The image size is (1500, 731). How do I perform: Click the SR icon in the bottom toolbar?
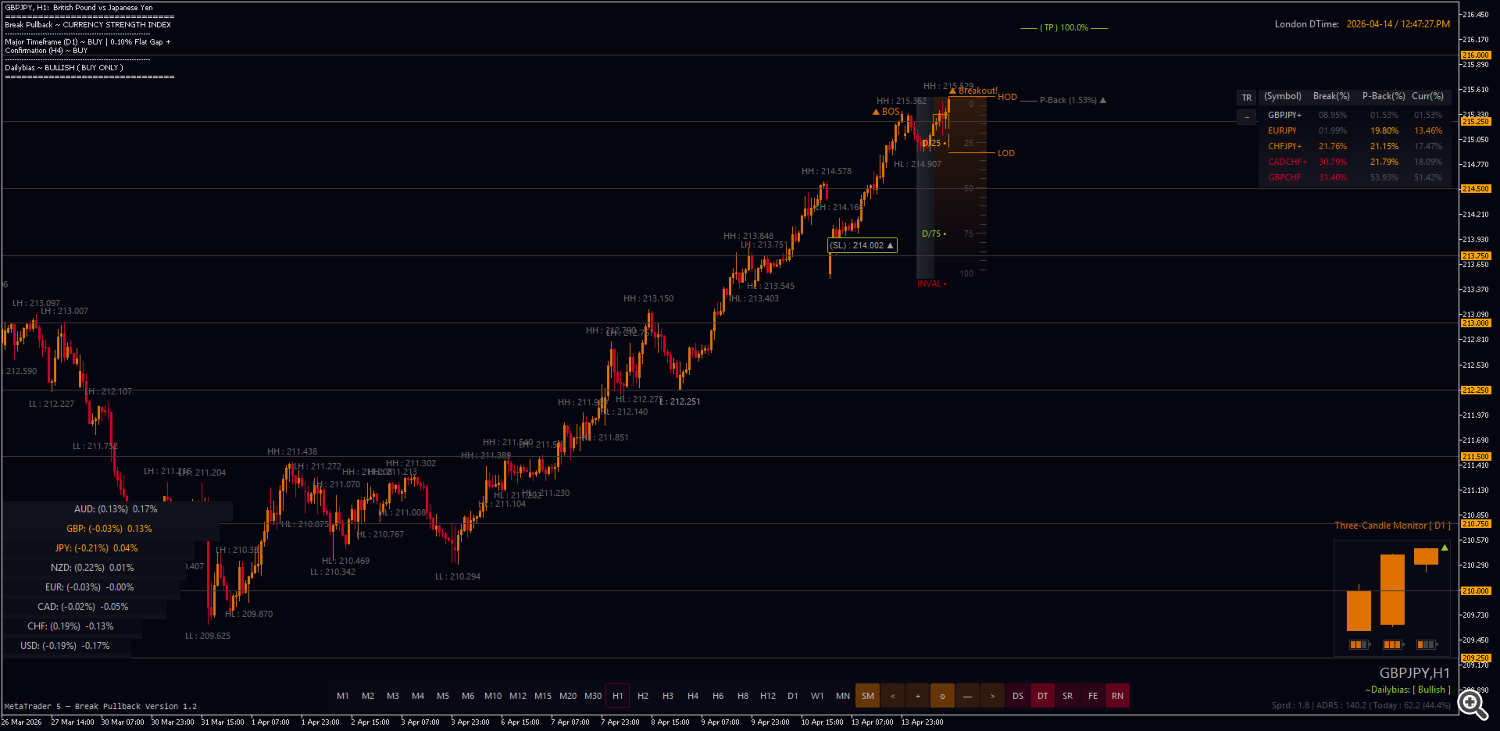coord(1066,695)
